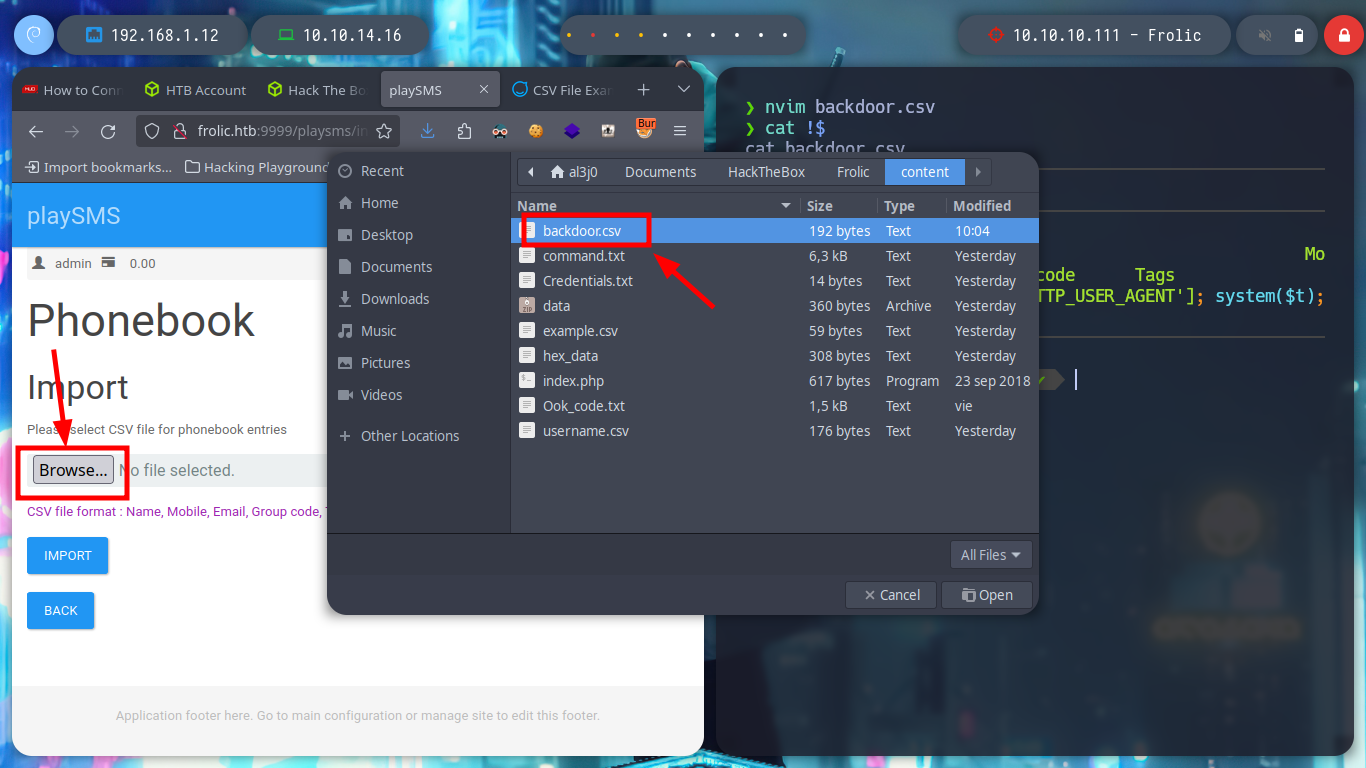Select Home in file dialog sidebar

tap(419, 203)
